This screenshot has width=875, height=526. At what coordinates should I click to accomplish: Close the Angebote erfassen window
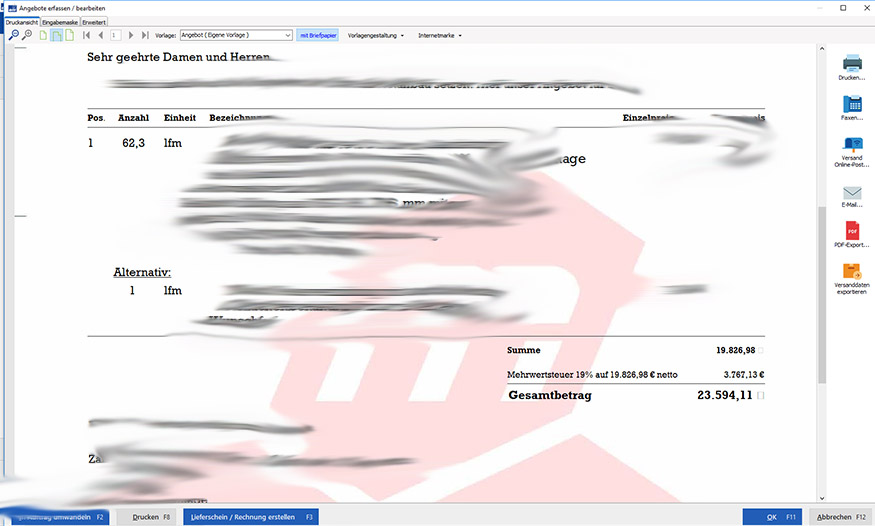[x=867, y=8]
